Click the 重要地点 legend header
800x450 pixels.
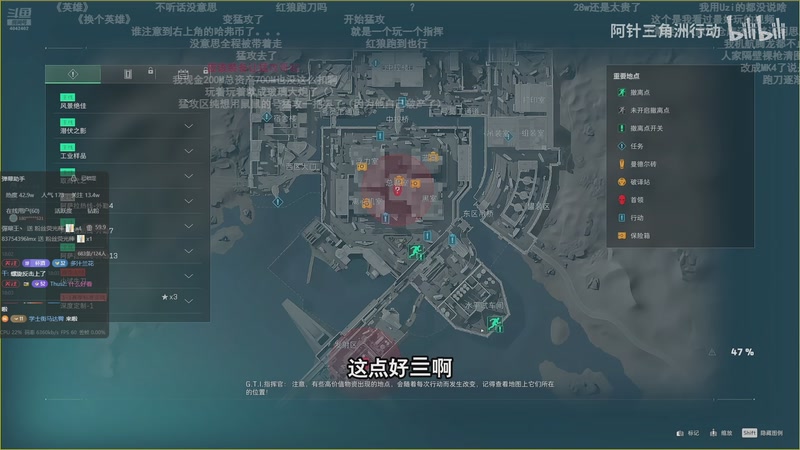[x=626, y=76]
